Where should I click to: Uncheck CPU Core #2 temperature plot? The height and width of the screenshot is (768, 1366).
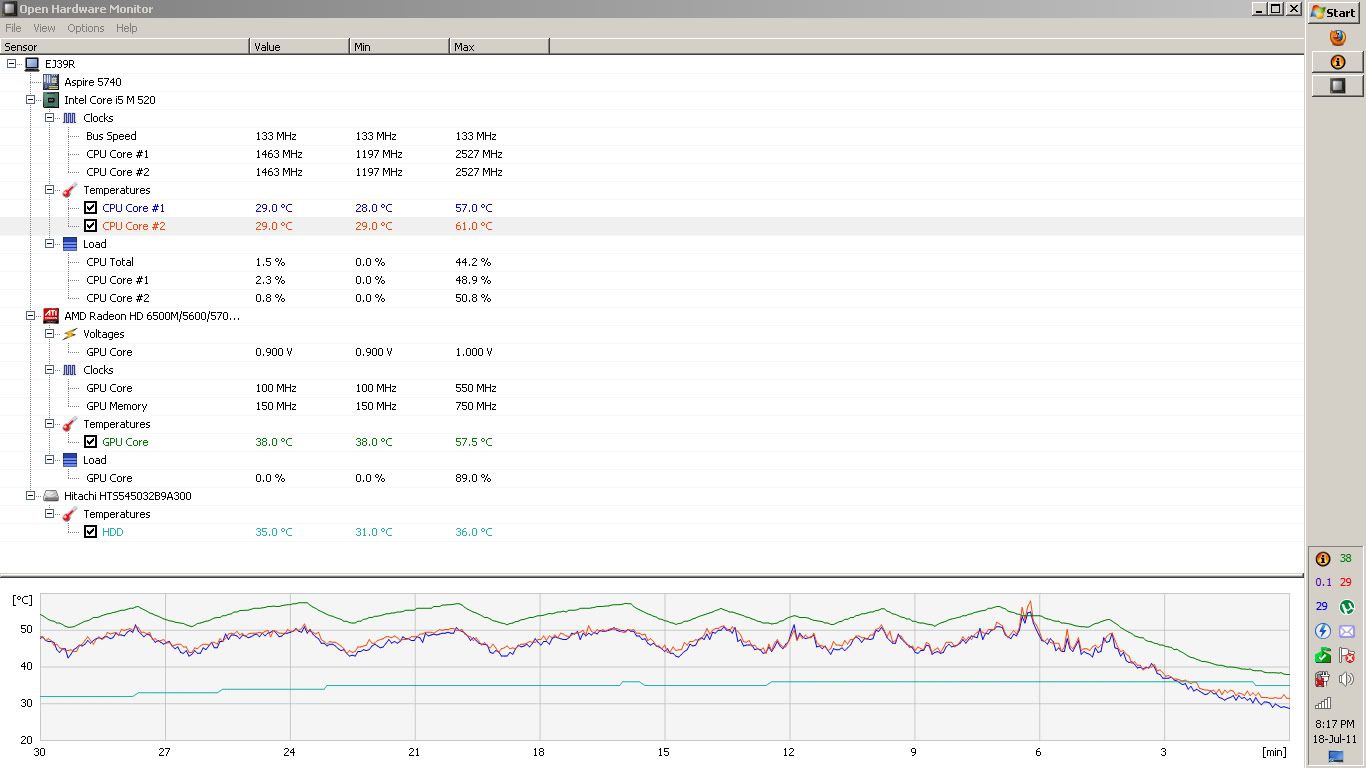click(91, 226)
